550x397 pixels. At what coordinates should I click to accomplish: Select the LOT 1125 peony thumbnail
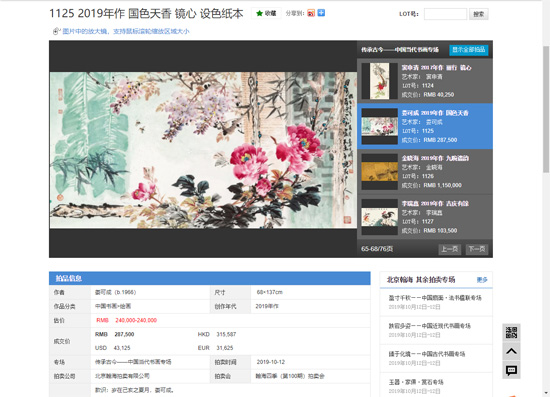click(380, 126)
